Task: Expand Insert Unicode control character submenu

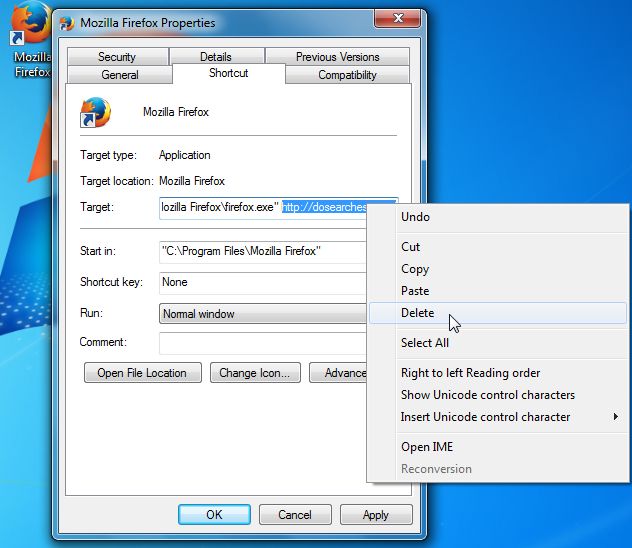Action: 498,417
